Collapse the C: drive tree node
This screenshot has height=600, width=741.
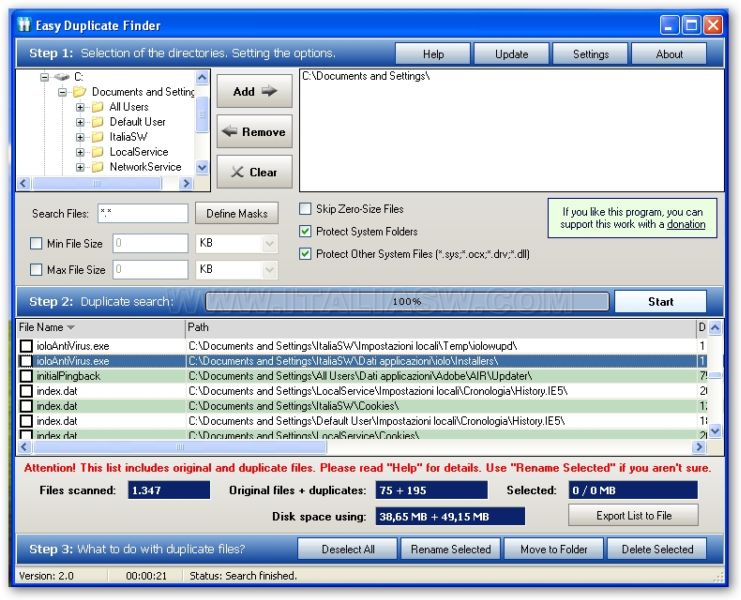[44, 77]
